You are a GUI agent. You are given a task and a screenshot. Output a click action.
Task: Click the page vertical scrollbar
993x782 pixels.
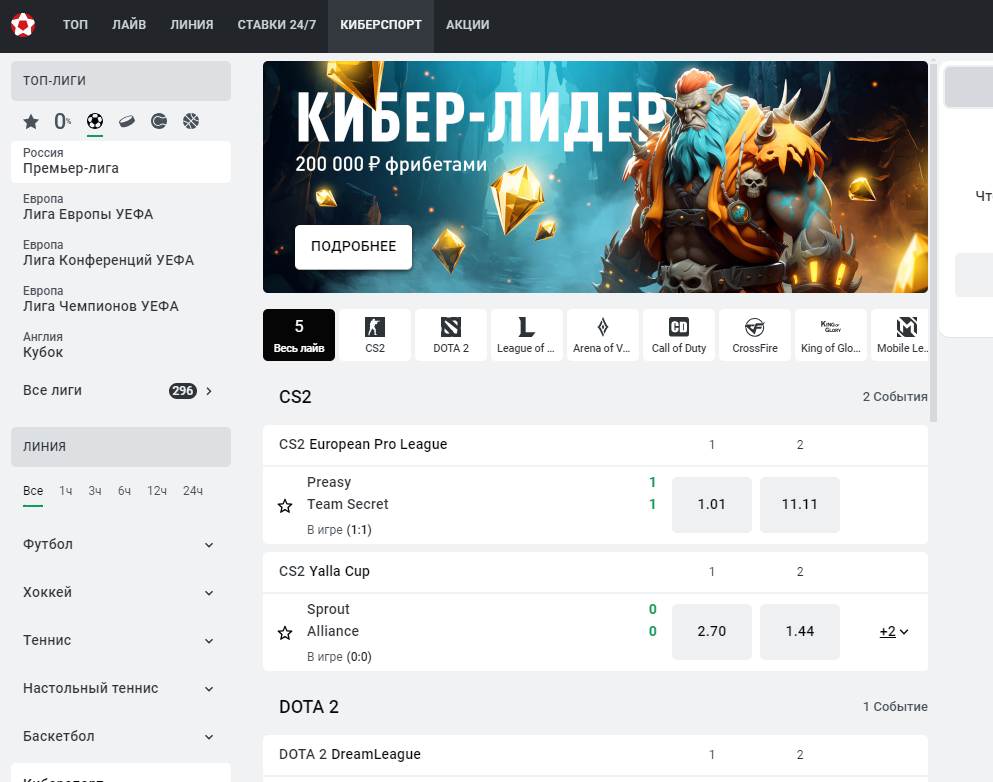pos(933,241)
